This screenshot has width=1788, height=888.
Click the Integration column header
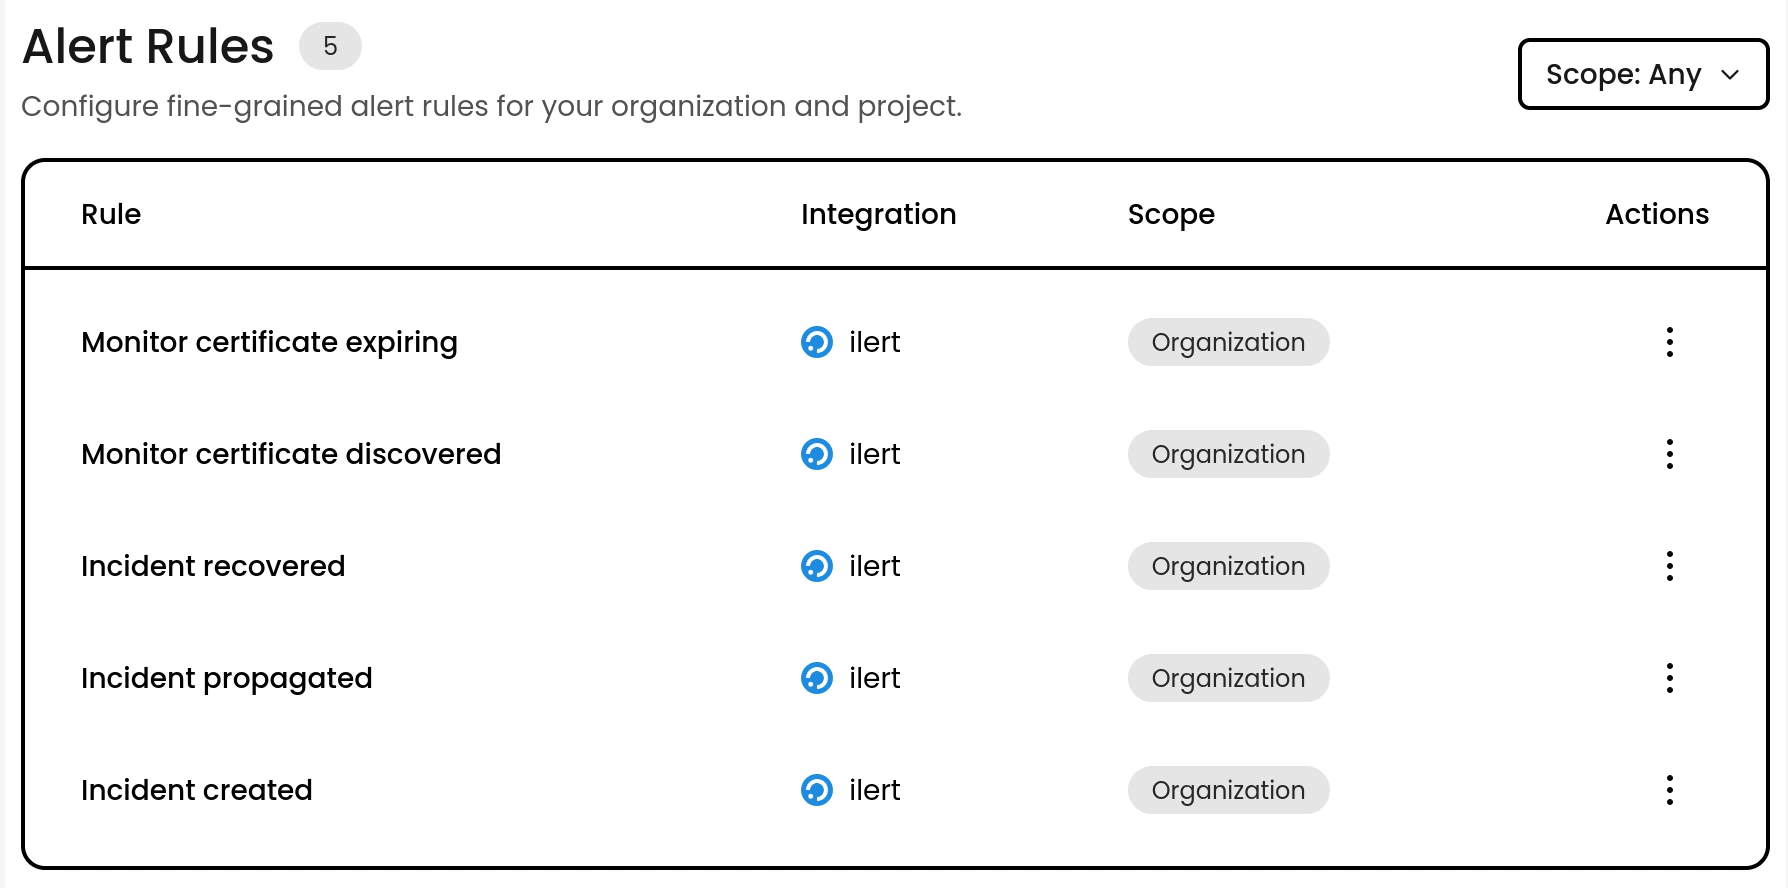coord(878,214)
